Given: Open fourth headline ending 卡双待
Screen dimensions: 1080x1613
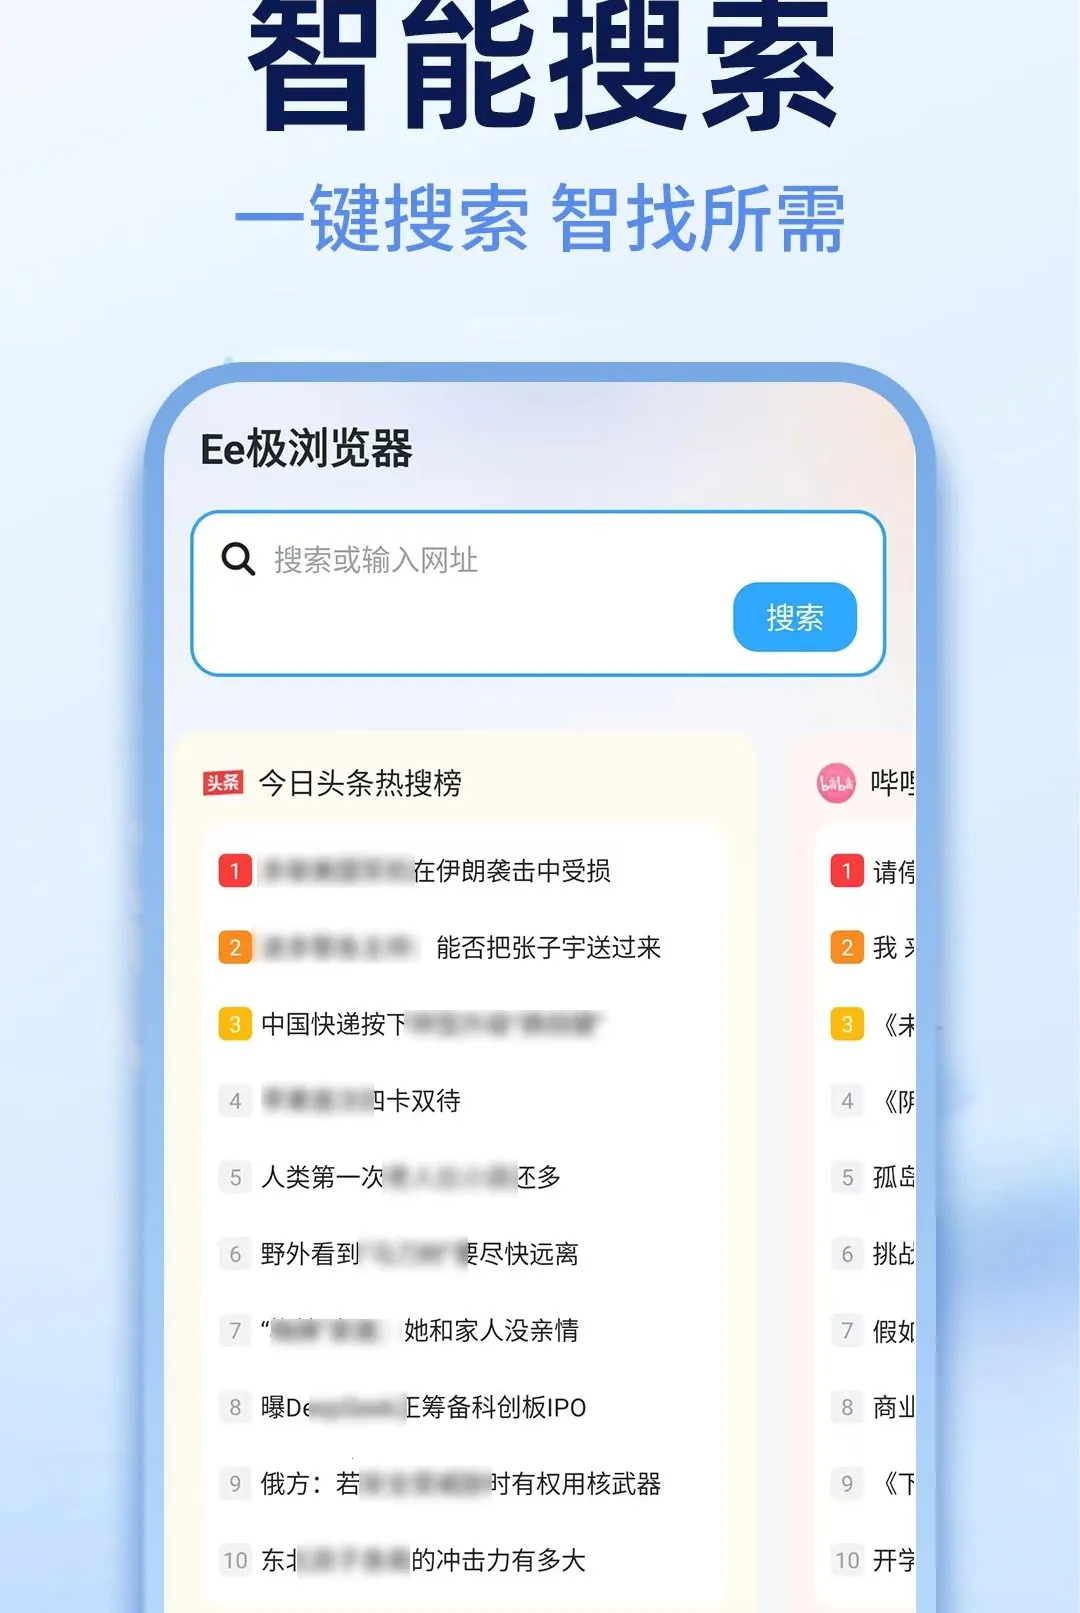Looking at the screenshot, I should click(x=361, y=1101).
